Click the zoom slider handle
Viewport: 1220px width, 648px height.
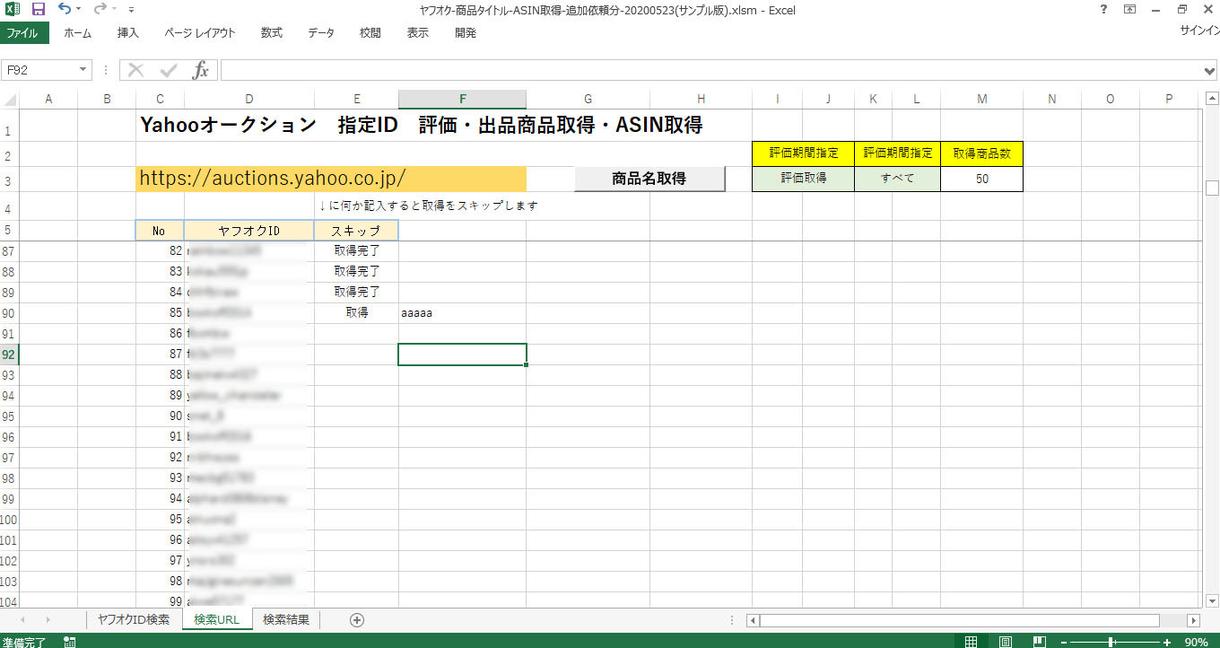click(x=1111, y=642)
